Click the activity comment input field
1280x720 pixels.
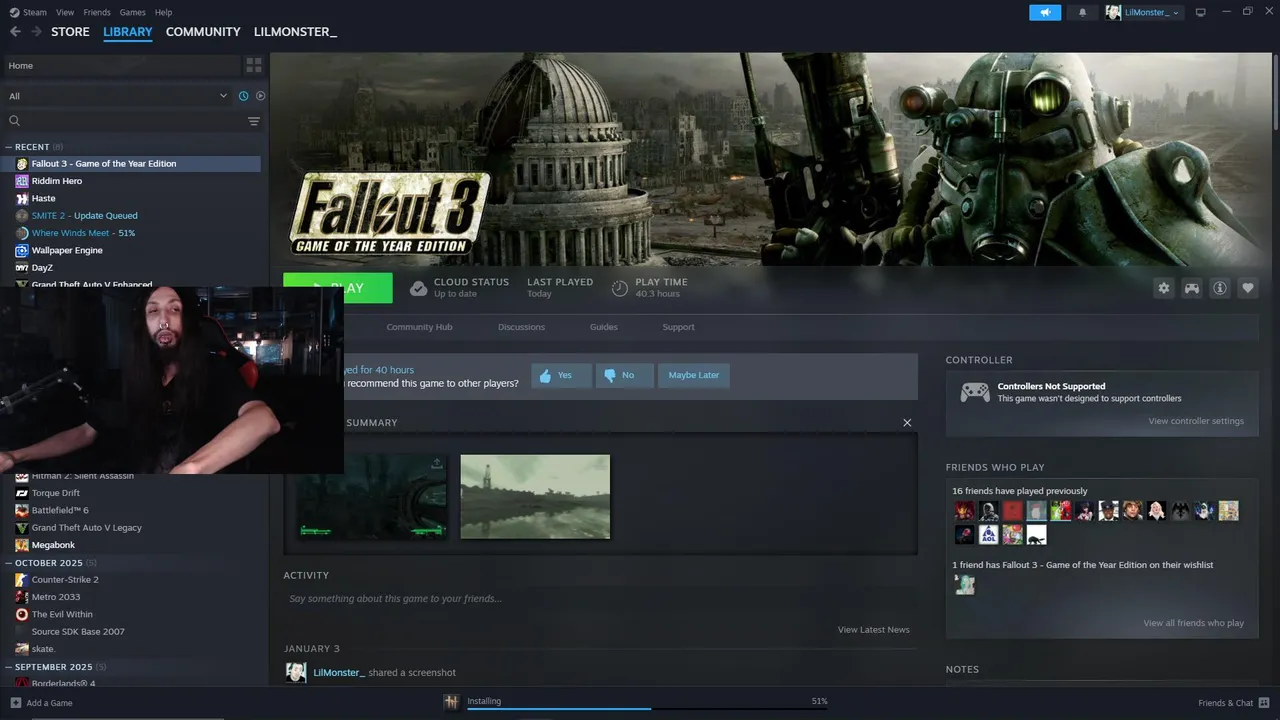pos(599,599)
